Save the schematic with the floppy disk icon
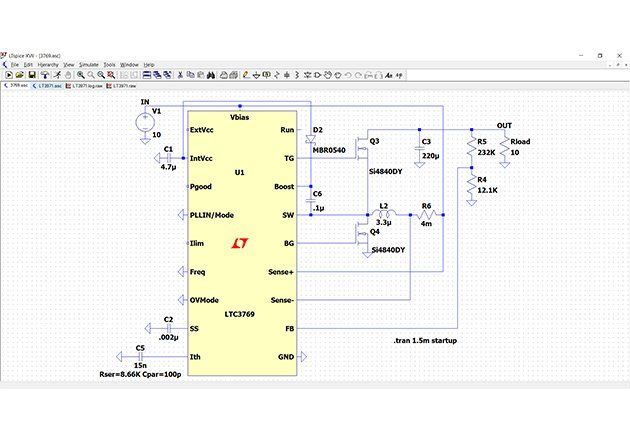630x440 pixels. (x=30, y=74)
